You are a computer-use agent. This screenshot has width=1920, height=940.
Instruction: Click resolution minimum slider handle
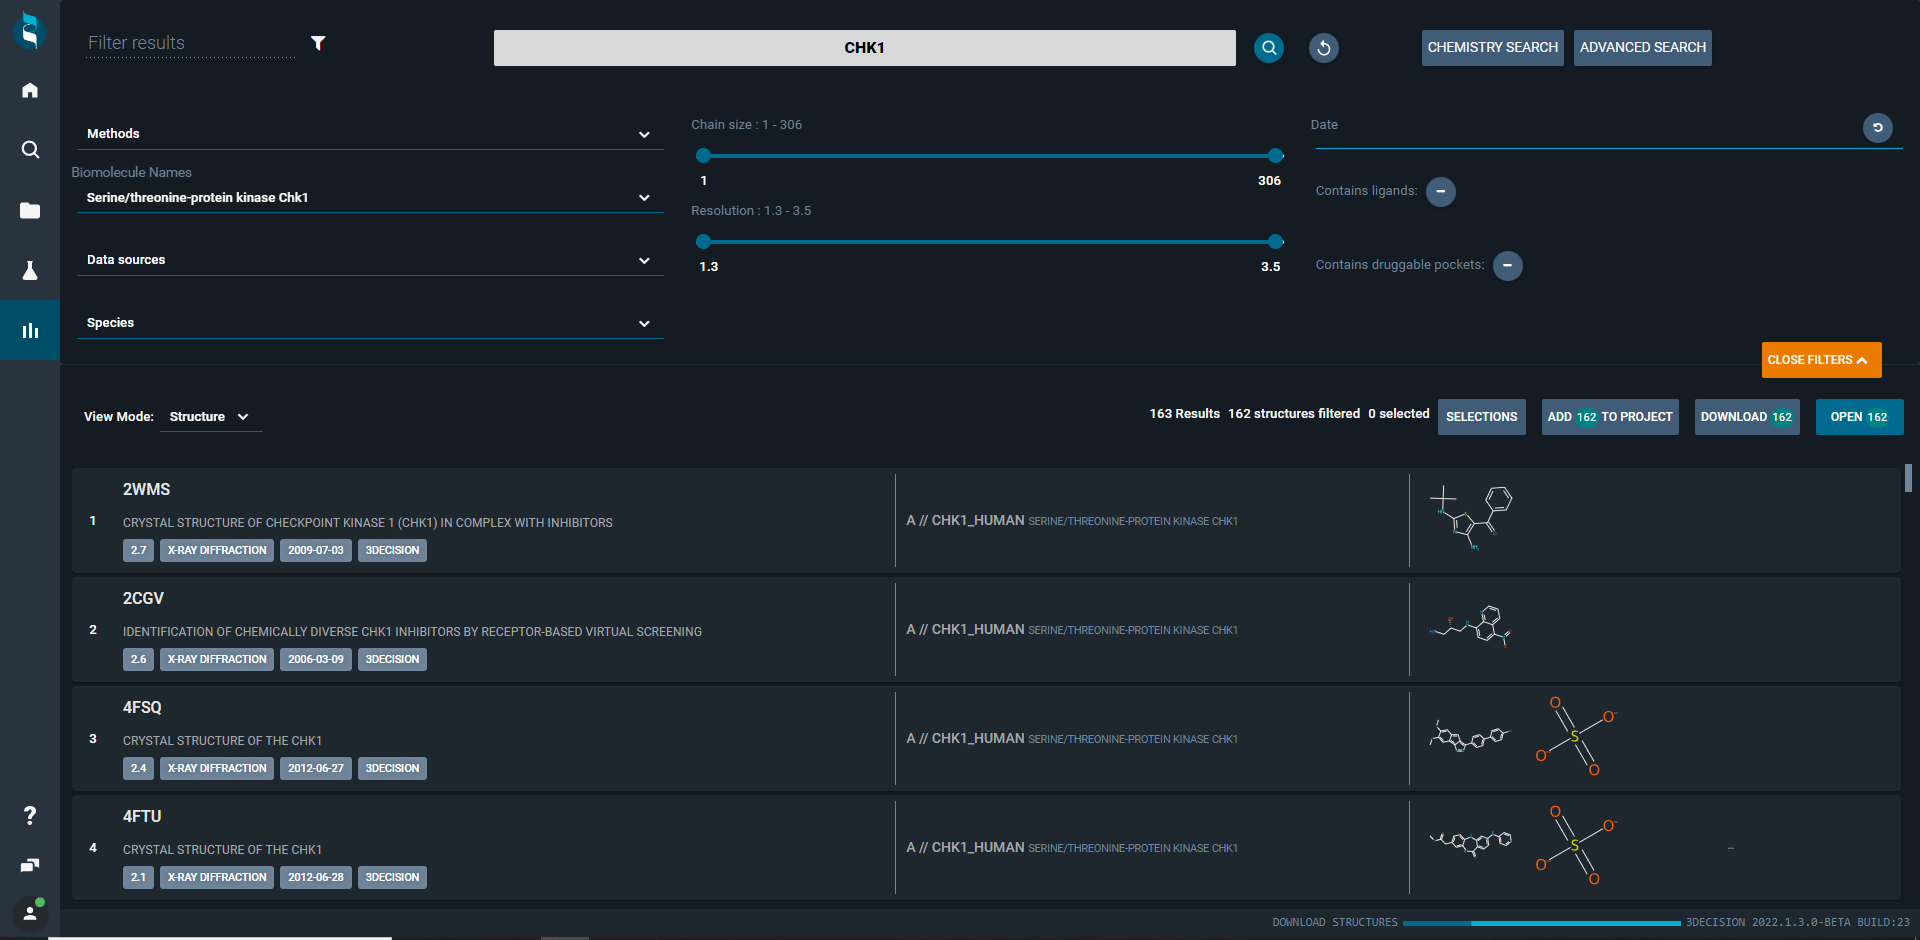703,241
